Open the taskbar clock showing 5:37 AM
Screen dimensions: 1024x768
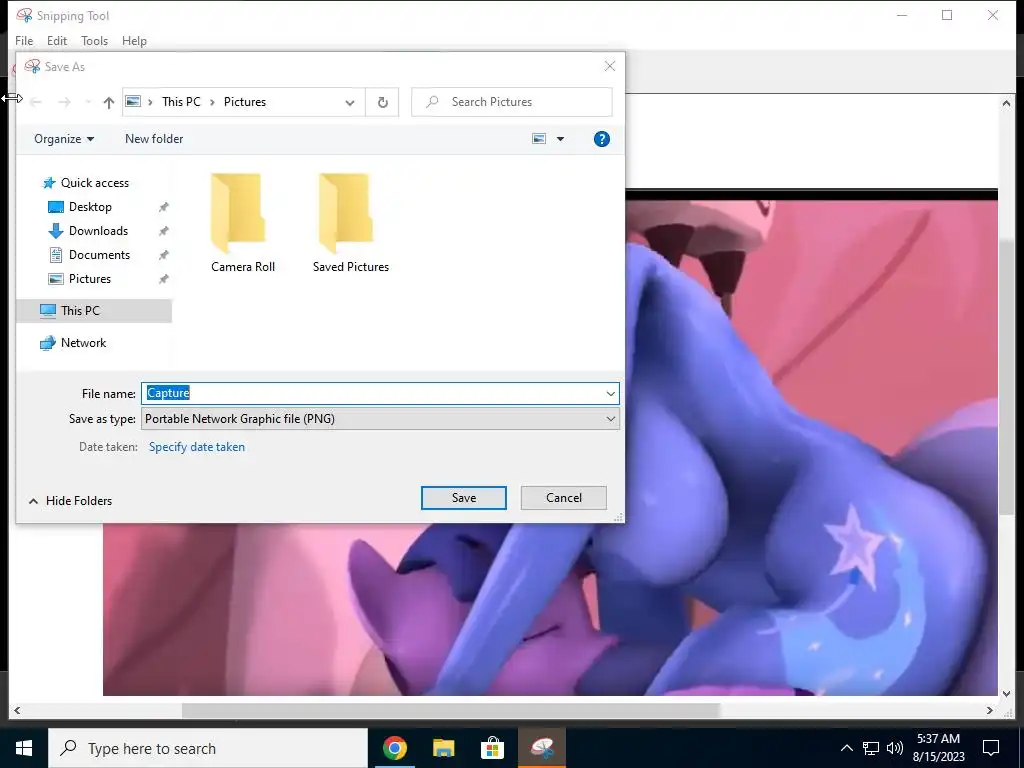(938, 748)
